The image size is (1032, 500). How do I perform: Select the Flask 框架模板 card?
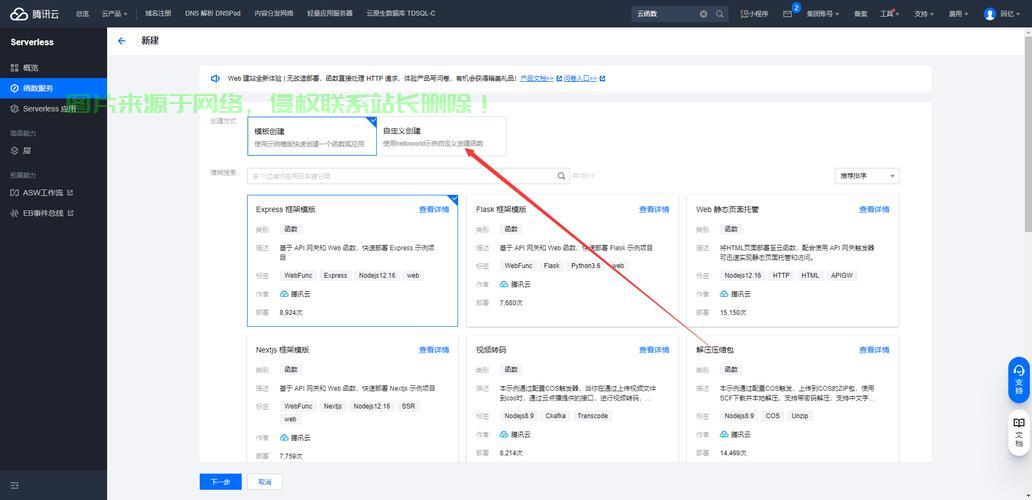[x=572, y=261]
